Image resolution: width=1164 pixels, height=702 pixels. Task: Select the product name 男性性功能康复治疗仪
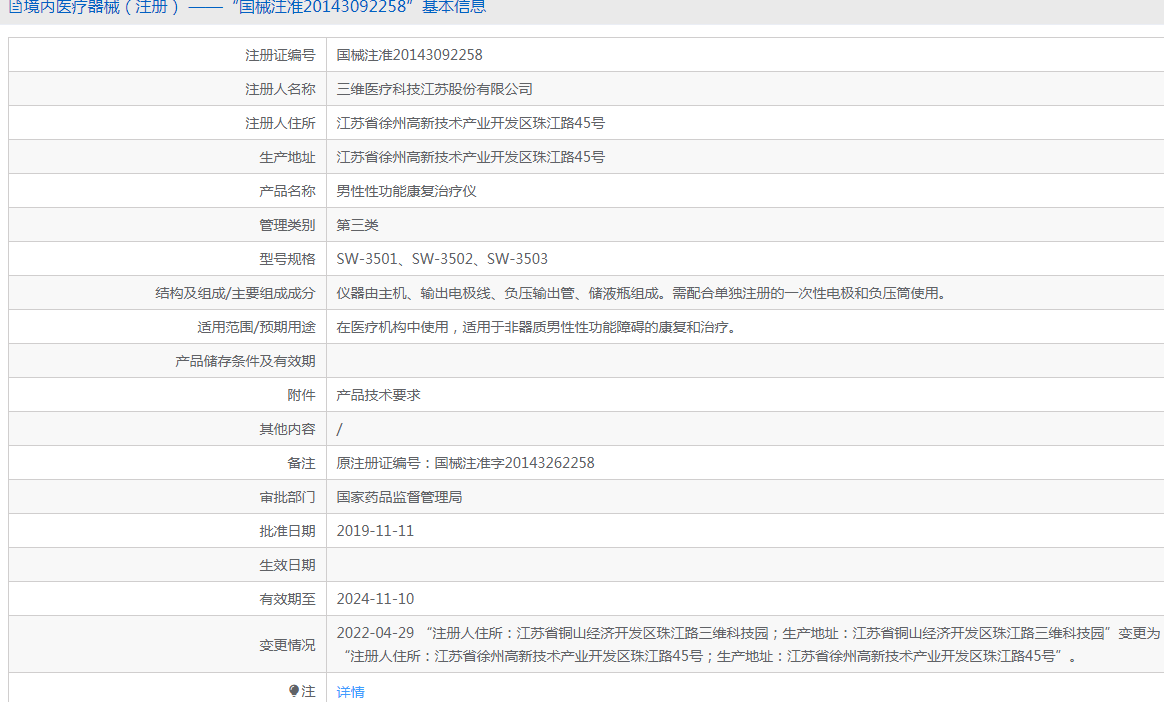(406, 191)
